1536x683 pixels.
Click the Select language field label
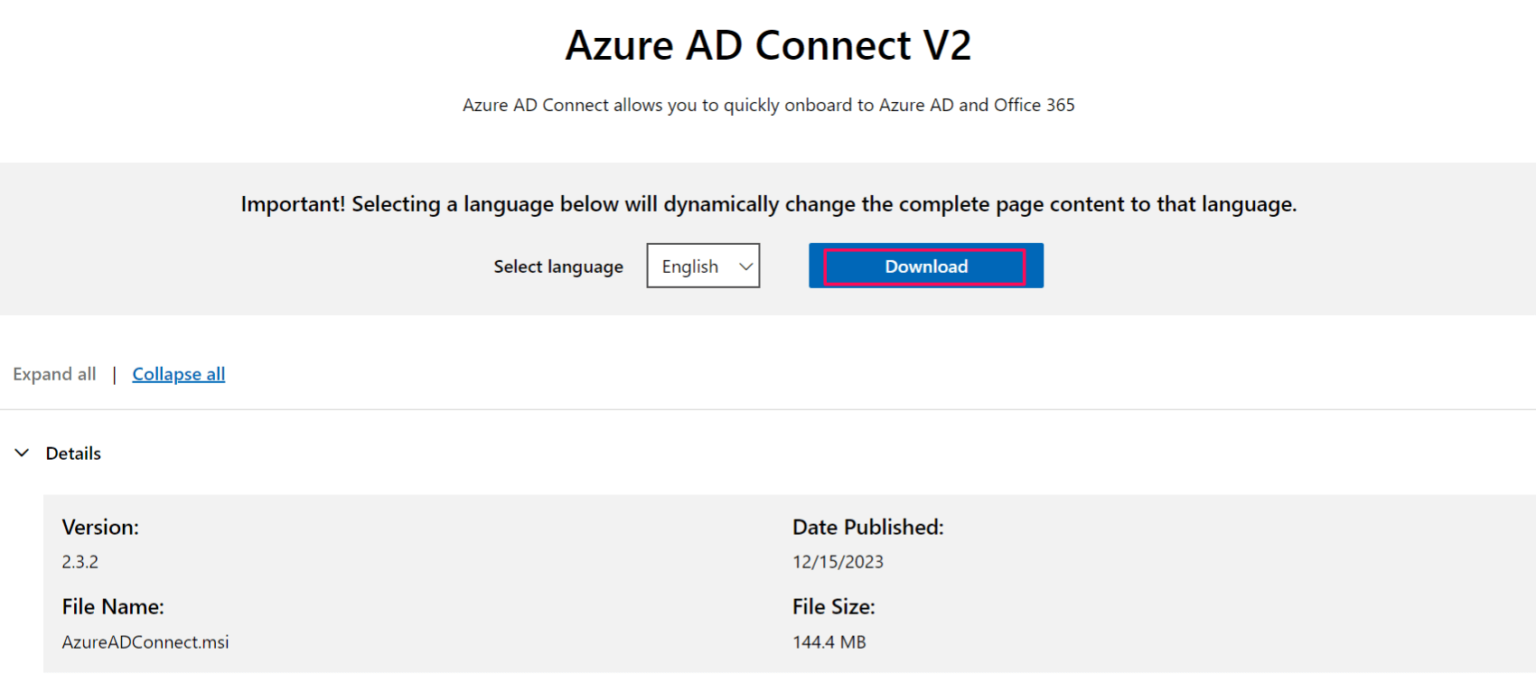tap(558, 266)
